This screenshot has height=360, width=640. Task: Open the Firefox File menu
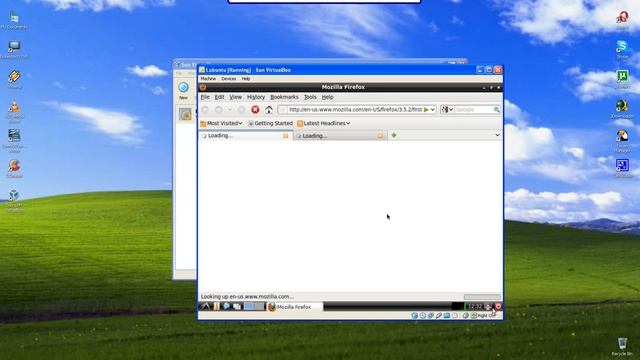tap(205, 97)
